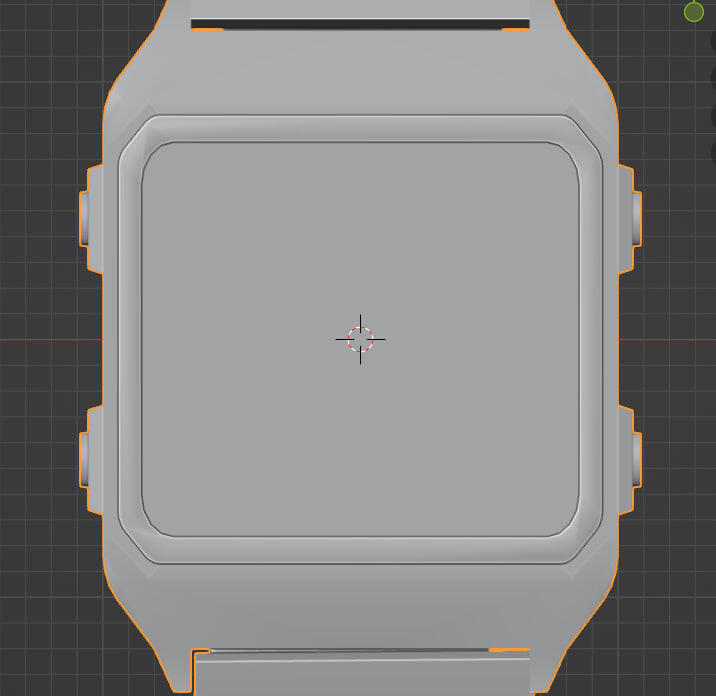Click the strap segment at the bottom
The width and height of the screenshot is (716, 696).
pos(360,675)
